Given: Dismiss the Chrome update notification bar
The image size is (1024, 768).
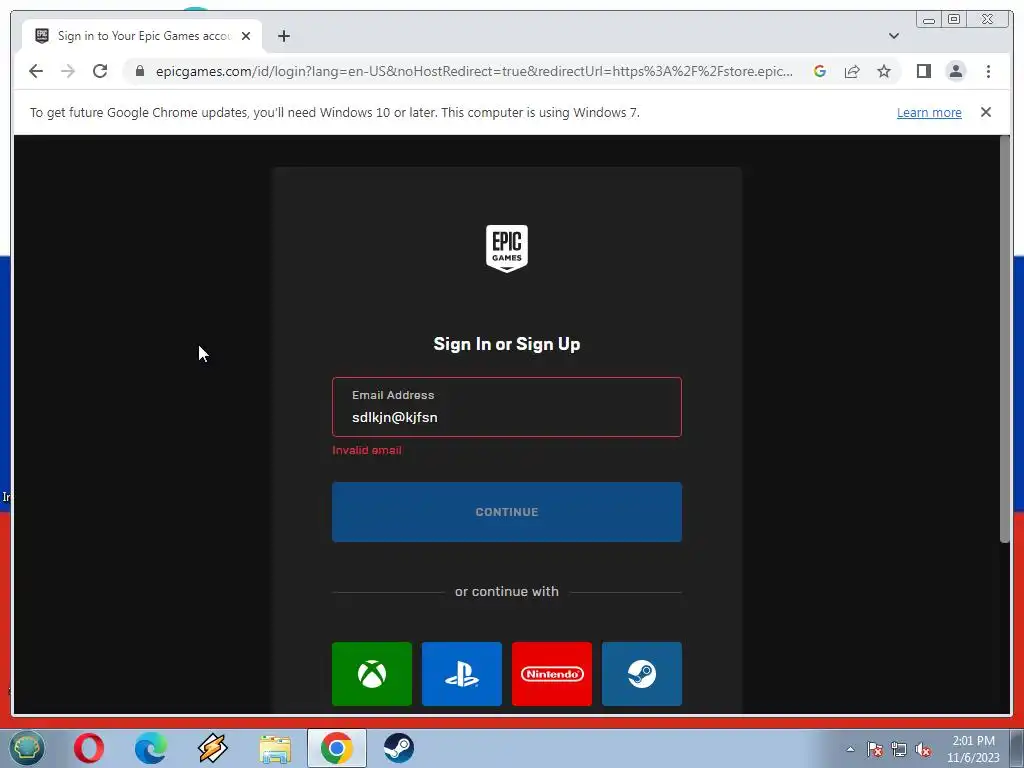Looking at the screenshot, I should coord(986,112).
